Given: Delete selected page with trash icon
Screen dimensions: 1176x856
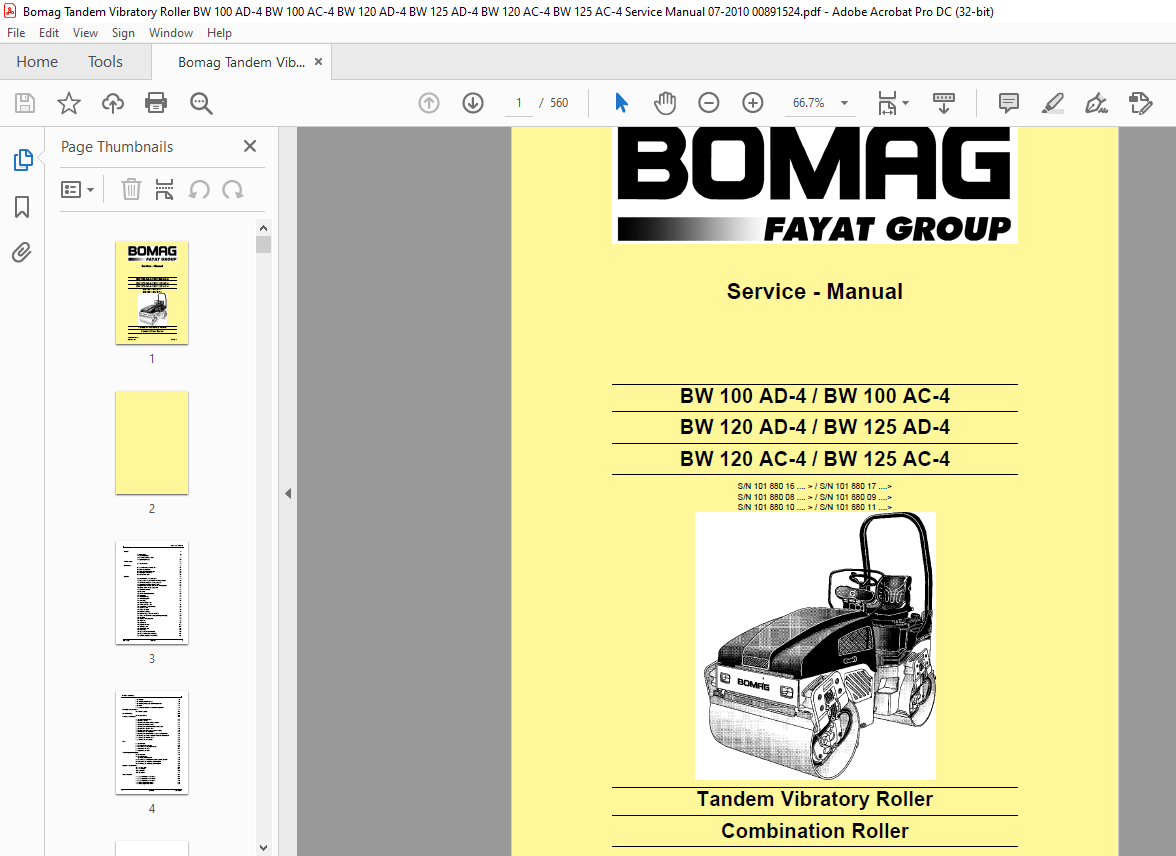Looking at the screenshot, I should pyautogui.click(x=131, y=189).
